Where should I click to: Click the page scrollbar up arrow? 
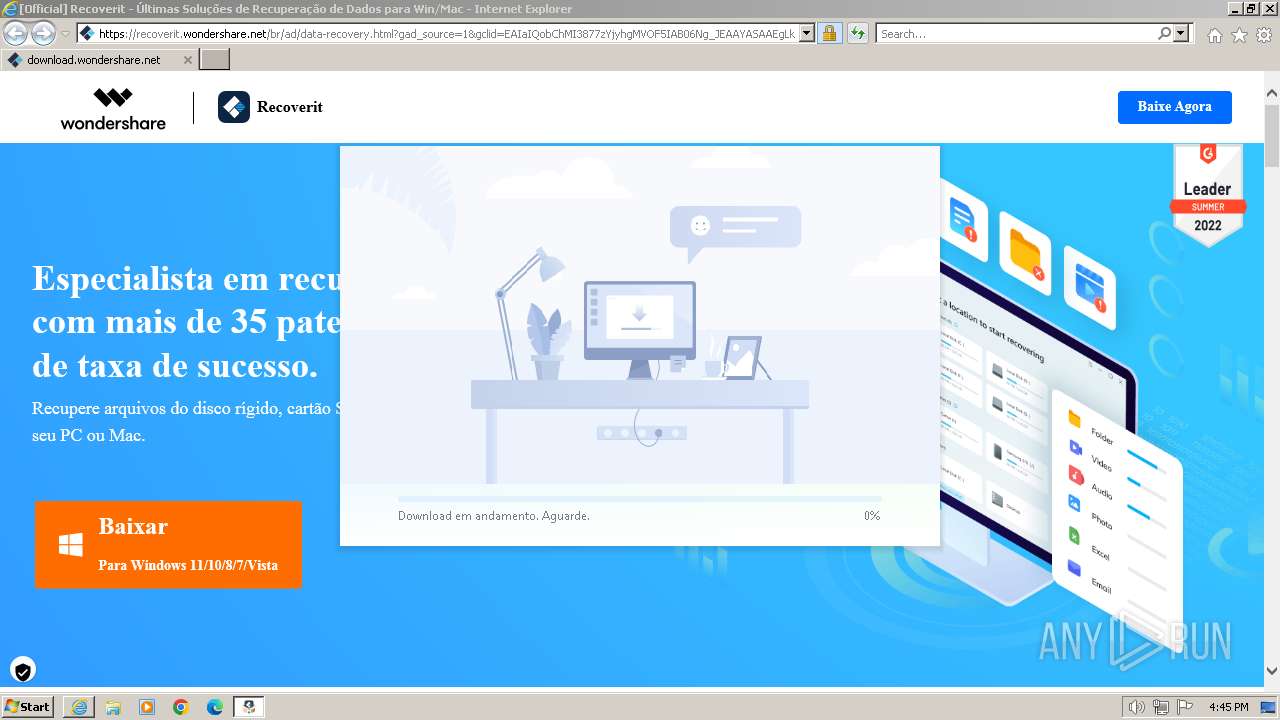point(1272,93)
